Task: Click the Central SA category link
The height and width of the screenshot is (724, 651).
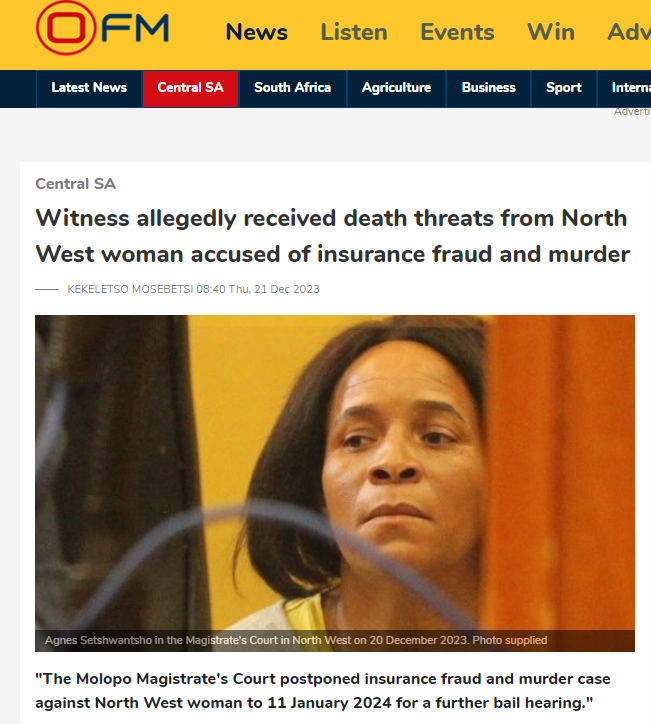Action: coord(75,184)
